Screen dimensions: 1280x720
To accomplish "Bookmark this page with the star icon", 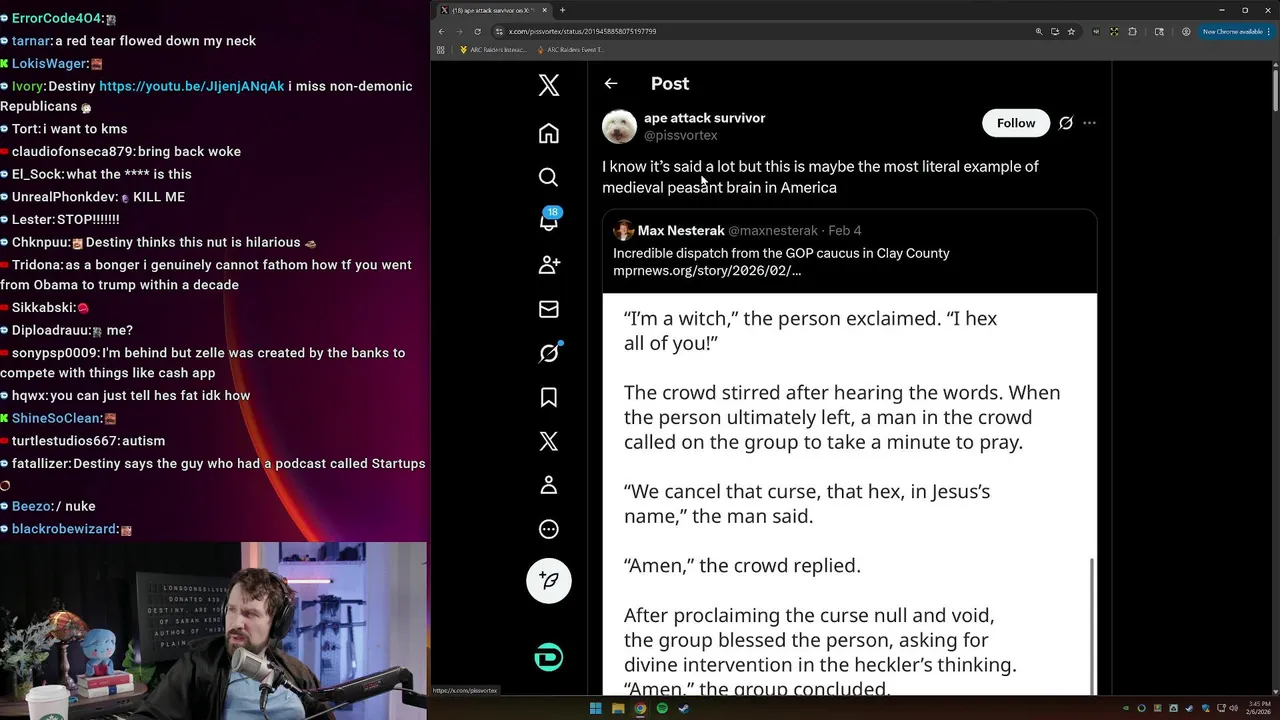I will [x=1071, y=31].
